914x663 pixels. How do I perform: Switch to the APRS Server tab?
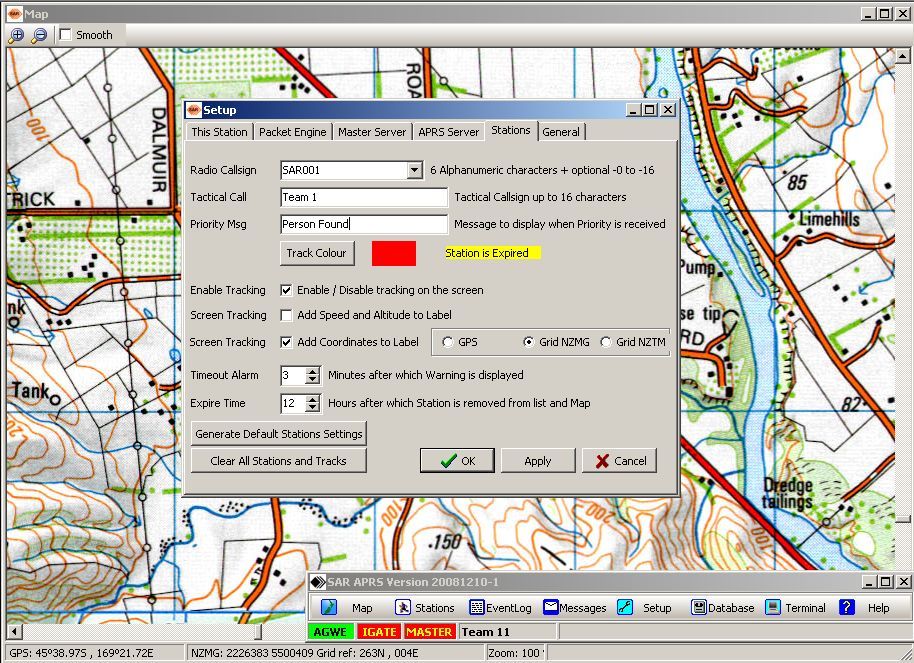(448, 132)
